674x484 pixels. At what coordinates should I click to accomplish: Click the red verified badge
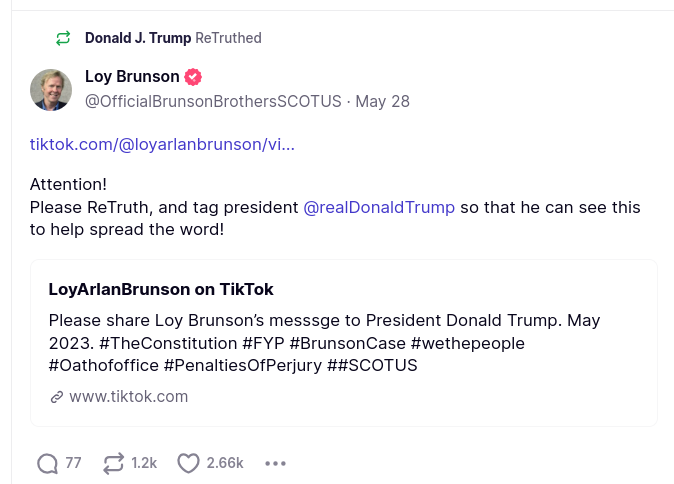click(194, 77)
